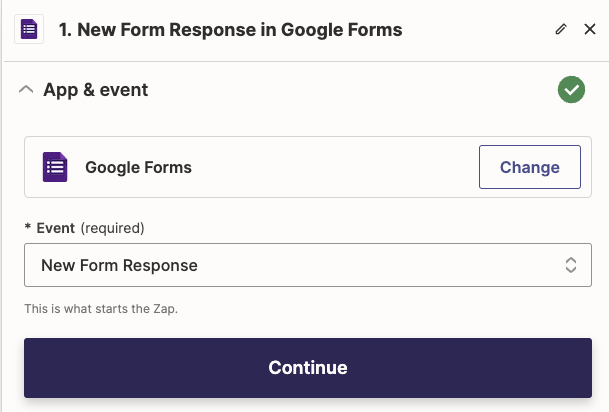Viewport: 609px width, 412px height.
Task: Click the red asterisk before Event
Action: click(27, 228)
